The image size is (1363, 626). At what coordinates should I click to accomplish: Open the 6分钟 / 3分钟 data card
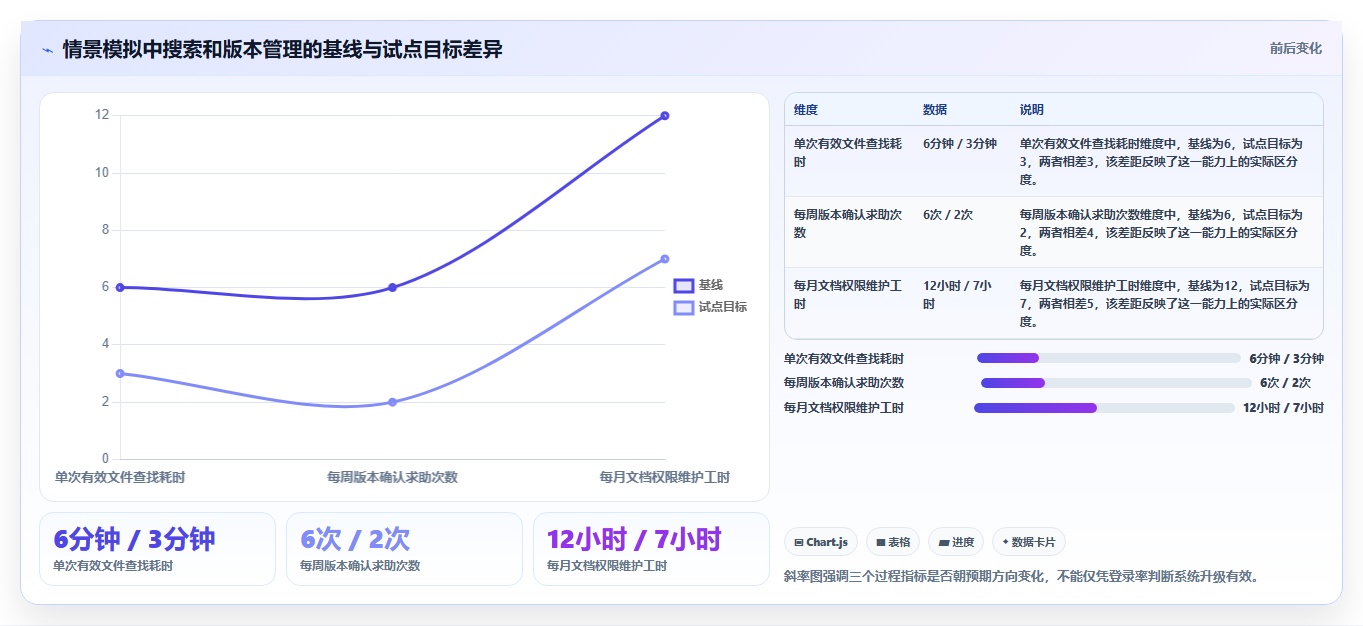157,549
